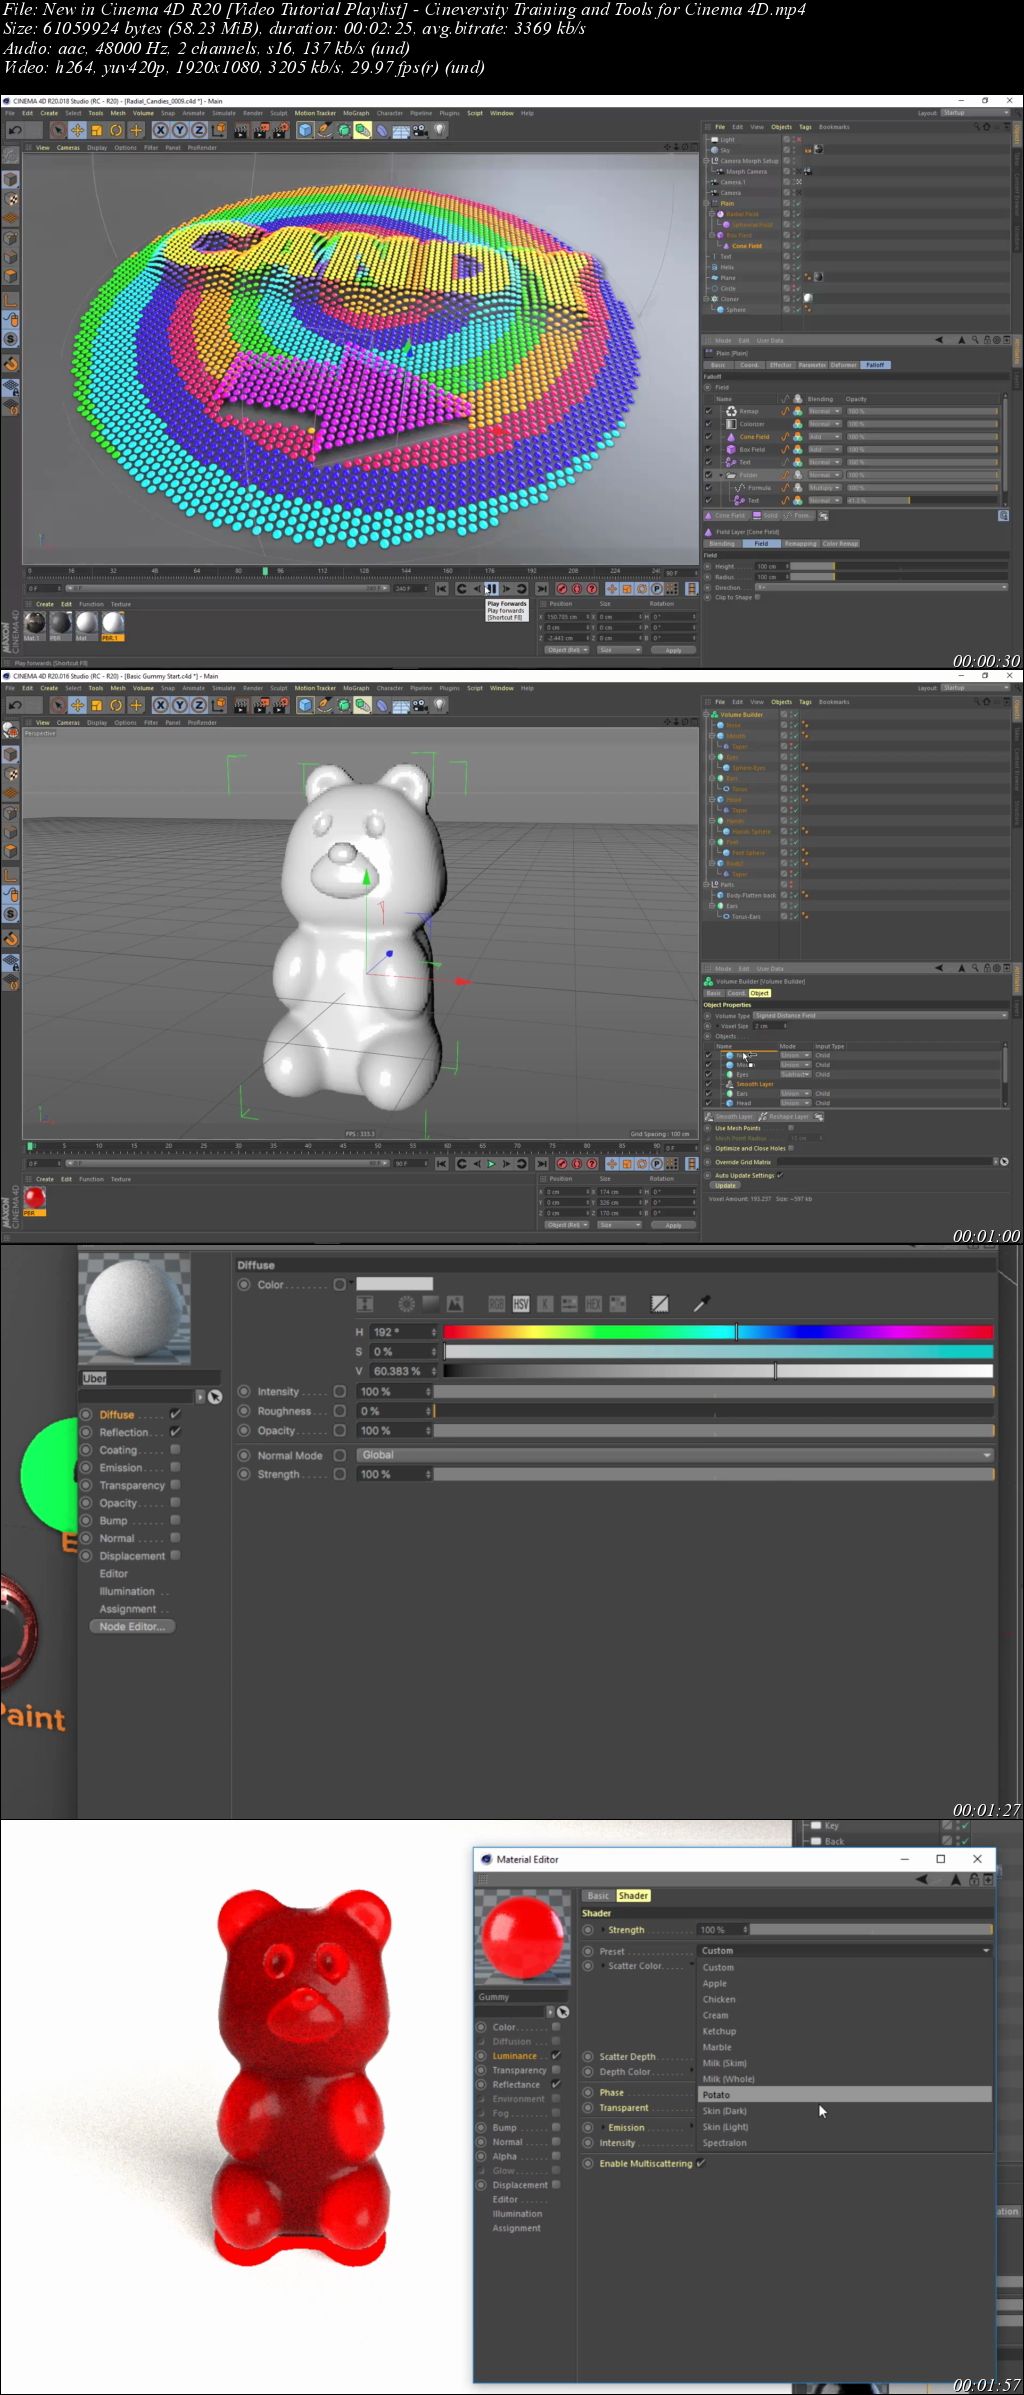
Task: Click Diffuse color swatch
Action: 395,1284
